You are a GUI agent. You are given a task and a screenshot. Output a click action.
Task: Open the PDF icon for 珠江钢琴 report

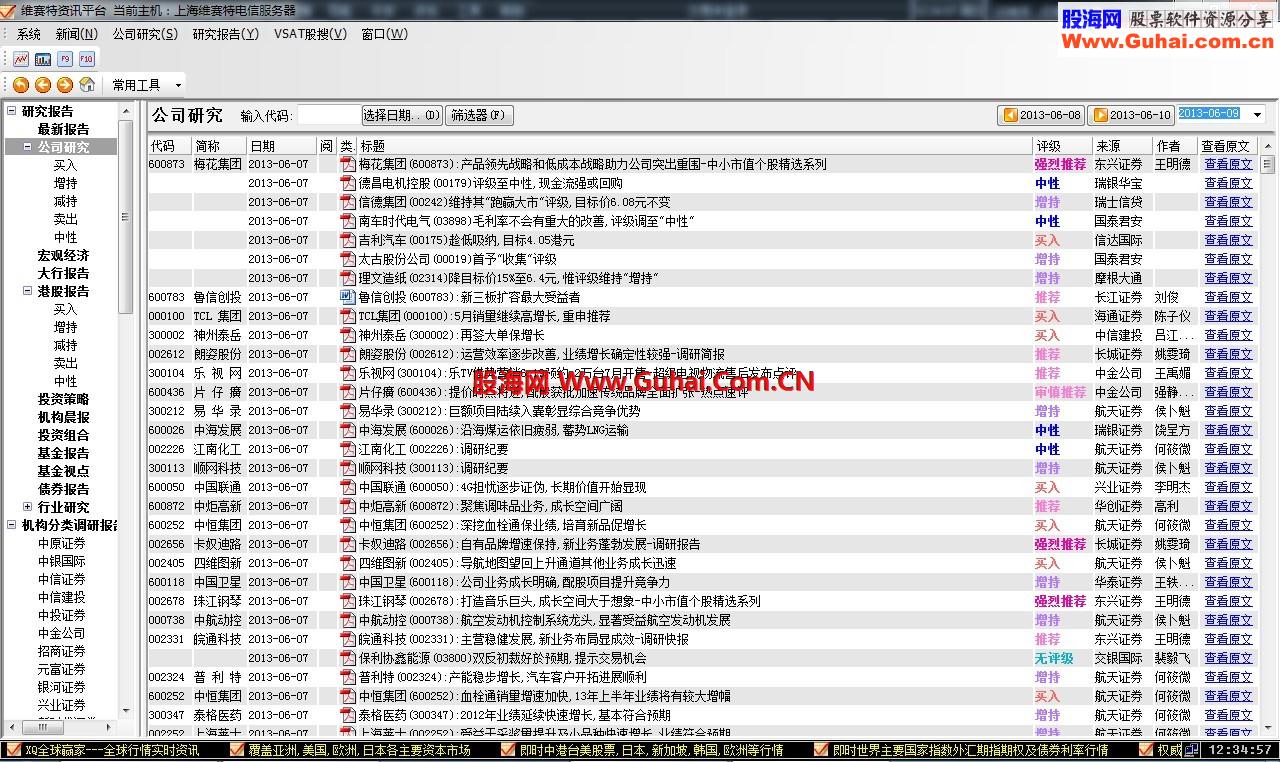click(x=347, y=601)
